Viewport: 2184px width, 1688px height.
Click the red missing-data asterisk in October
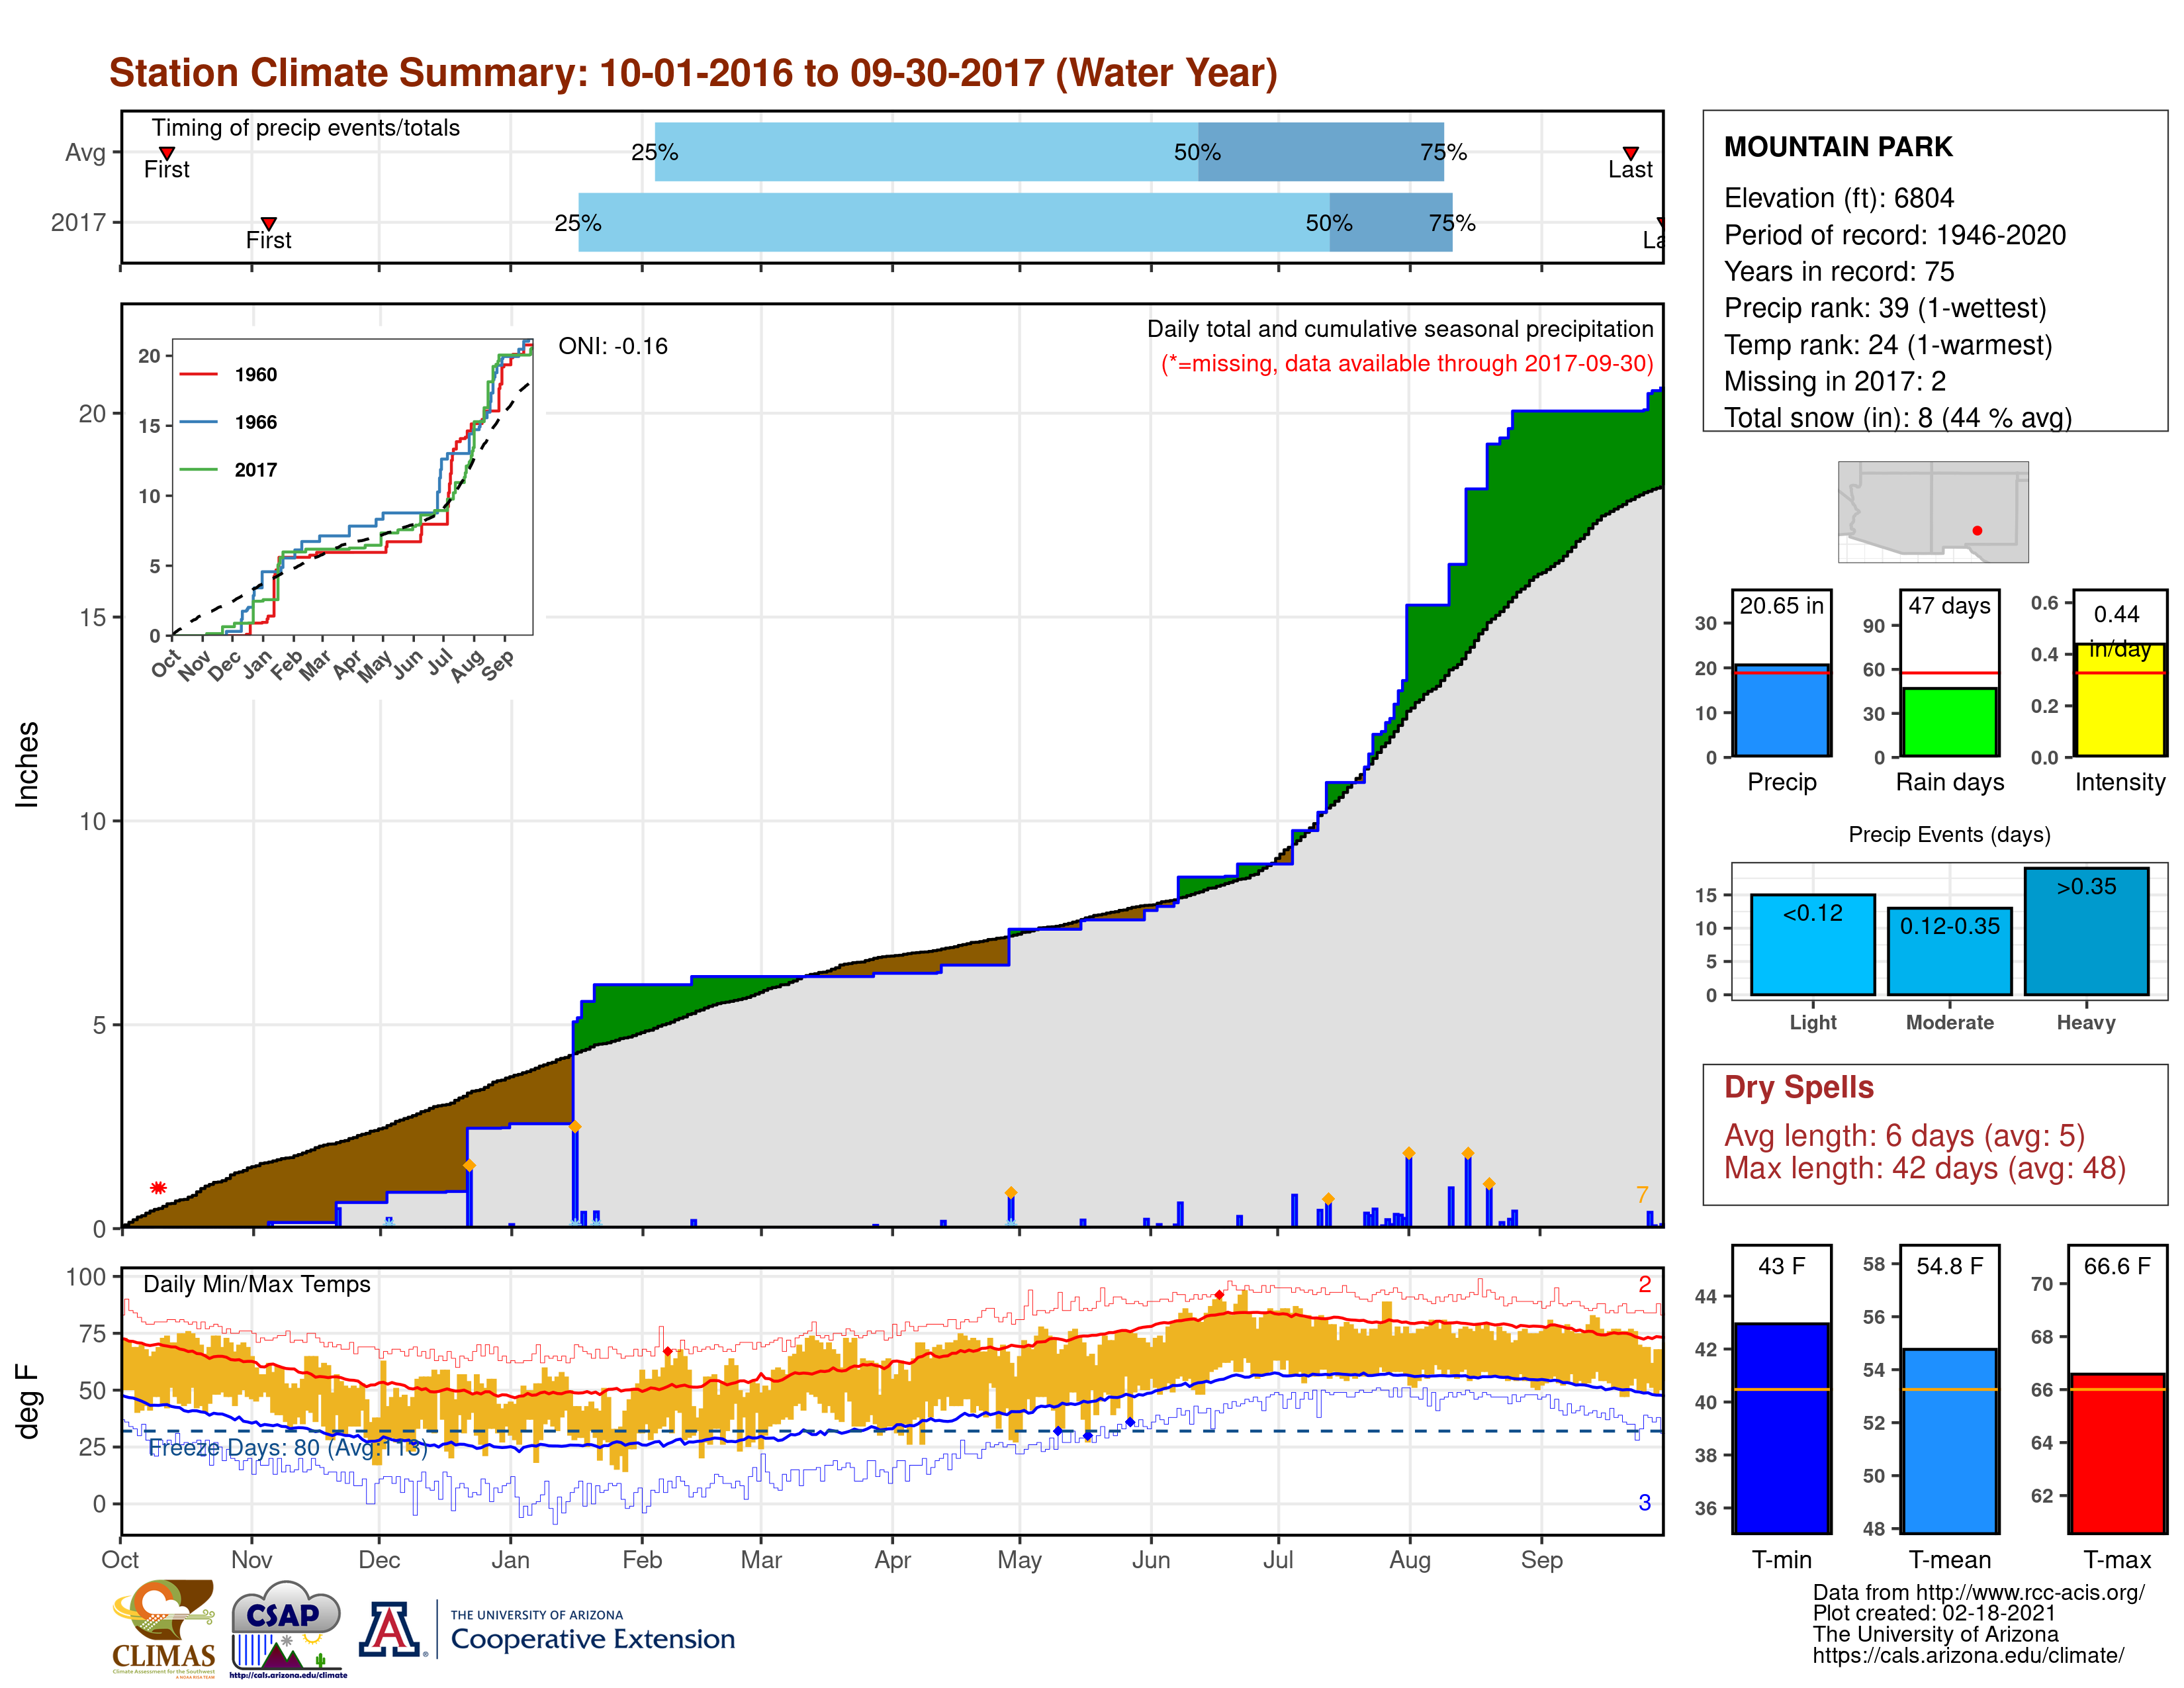[x=158, y=1187]
